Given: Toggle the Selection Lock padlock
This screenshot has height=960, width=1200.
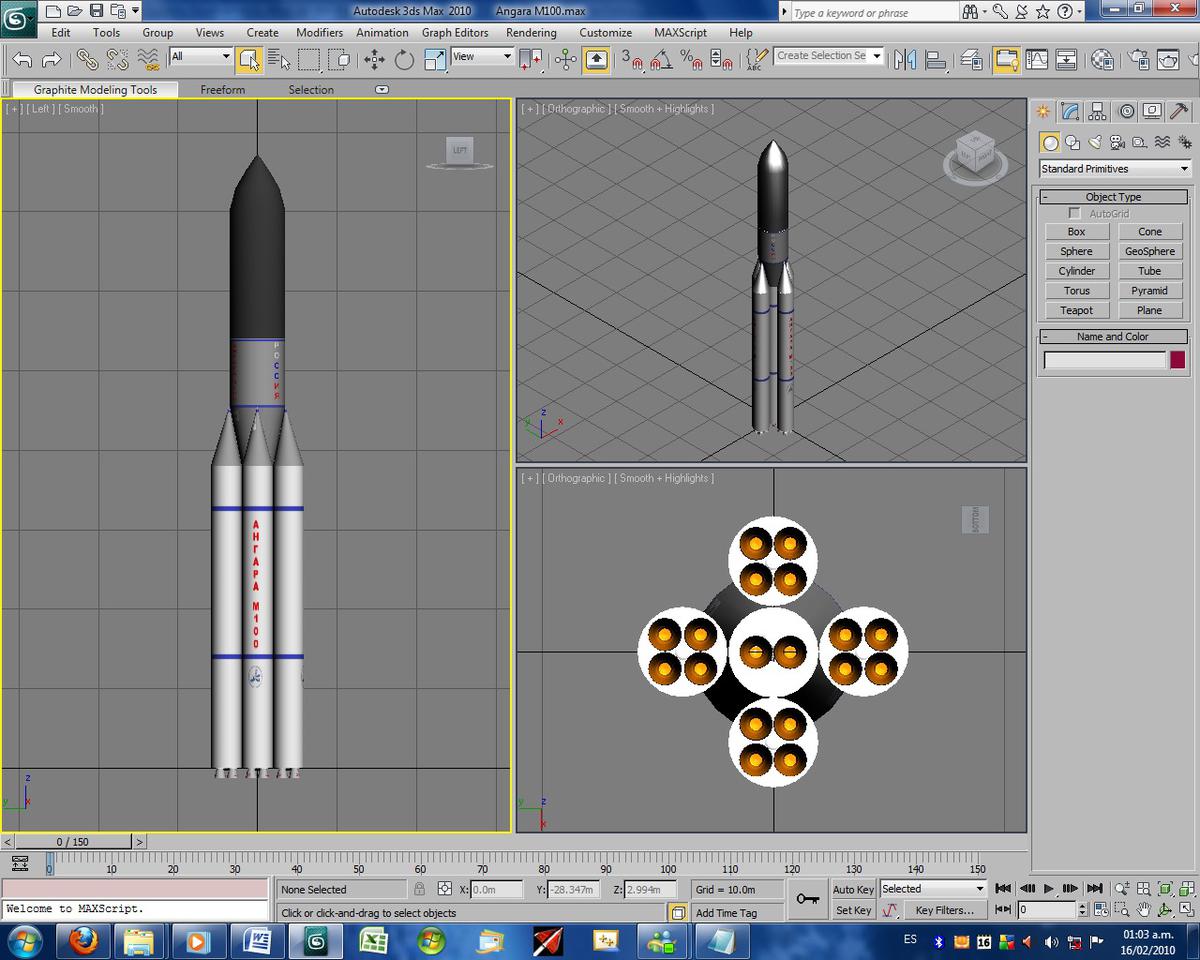Looking at the screenshot, I should (419, 889).
